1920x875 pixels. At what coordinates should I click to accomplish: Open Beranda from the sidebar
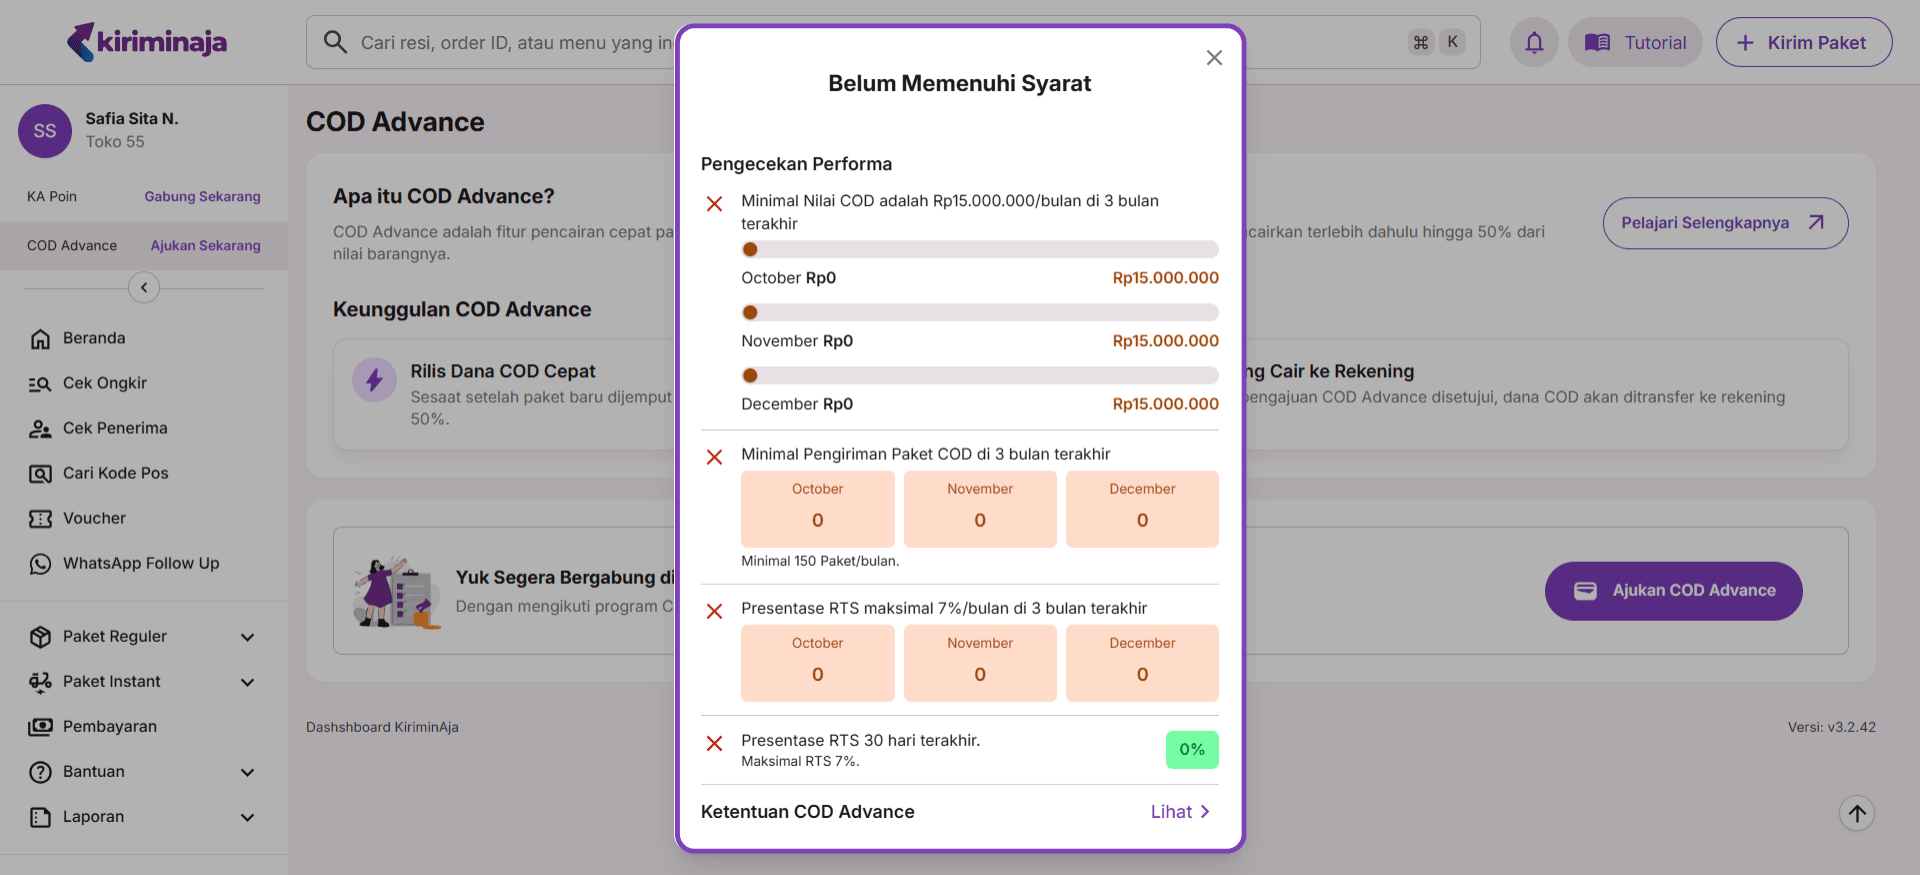[94, 339]
